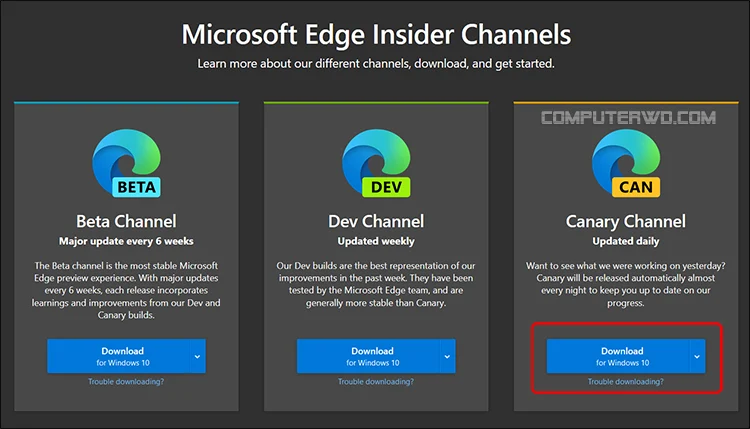Click the Edge Beta logo icon
This screenshot has width=750, height=429.
(x=126, y=163)
